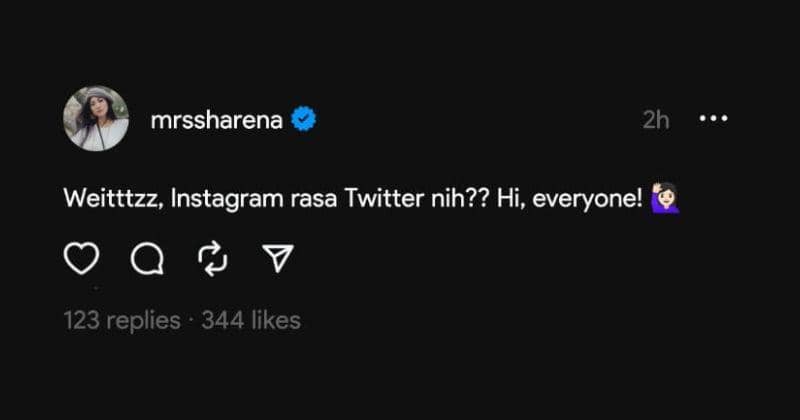Click the dot separator between replies and likes
800x420 pixels.
coord(191,321)
